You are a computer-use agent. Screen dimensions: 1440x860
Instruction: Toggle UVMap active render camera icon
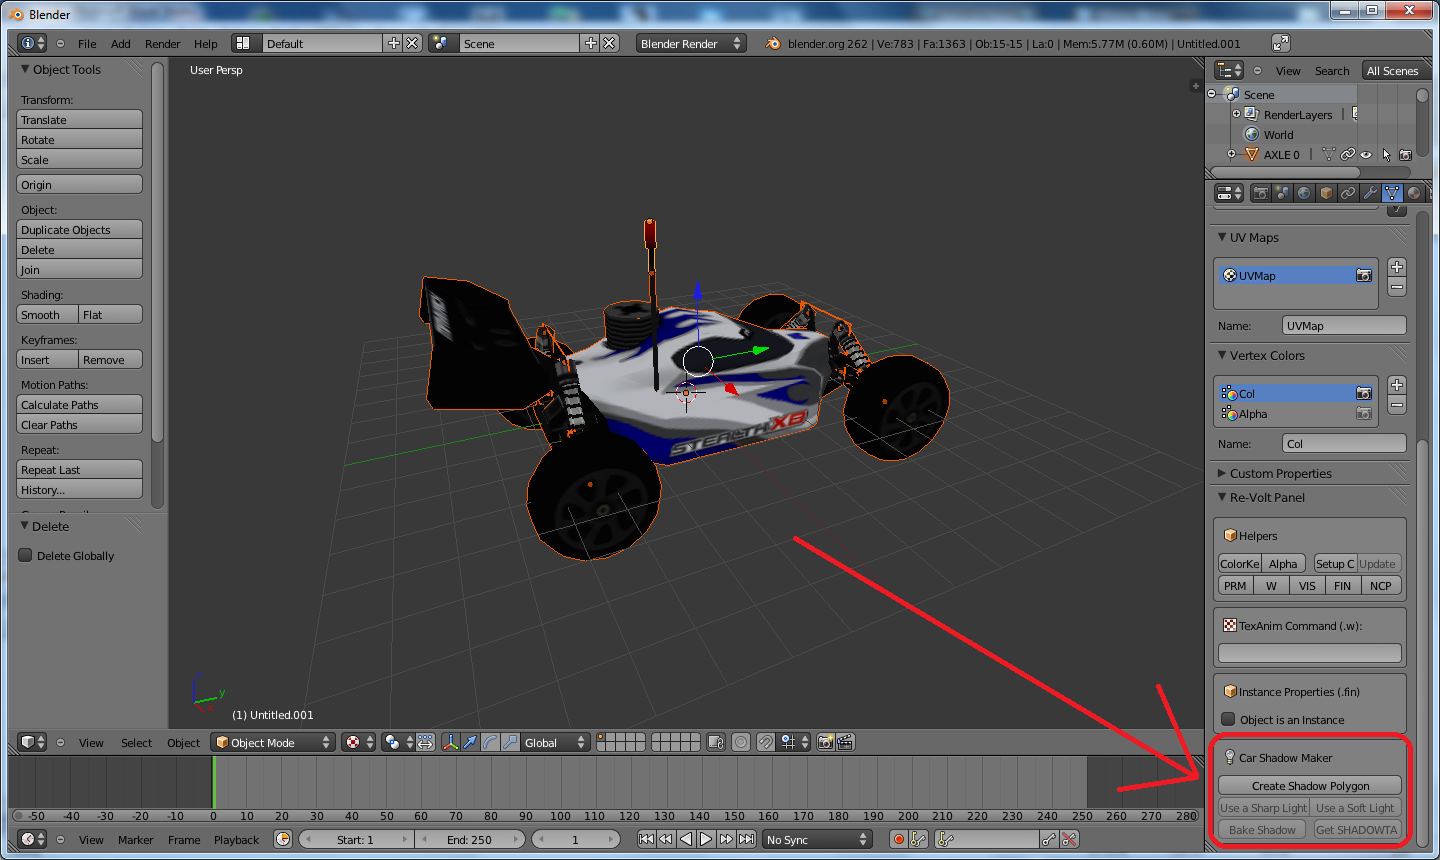pyautogui.click(x=1363, y=275)
